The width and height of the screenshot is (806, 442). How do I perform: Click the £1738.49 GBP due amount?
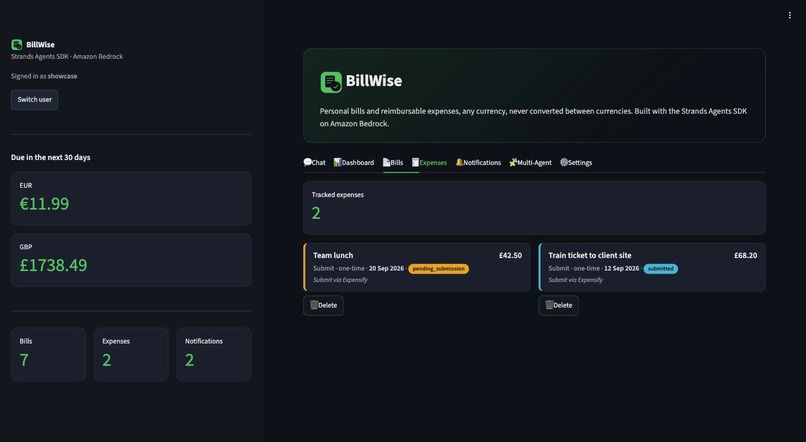[53, 265]
